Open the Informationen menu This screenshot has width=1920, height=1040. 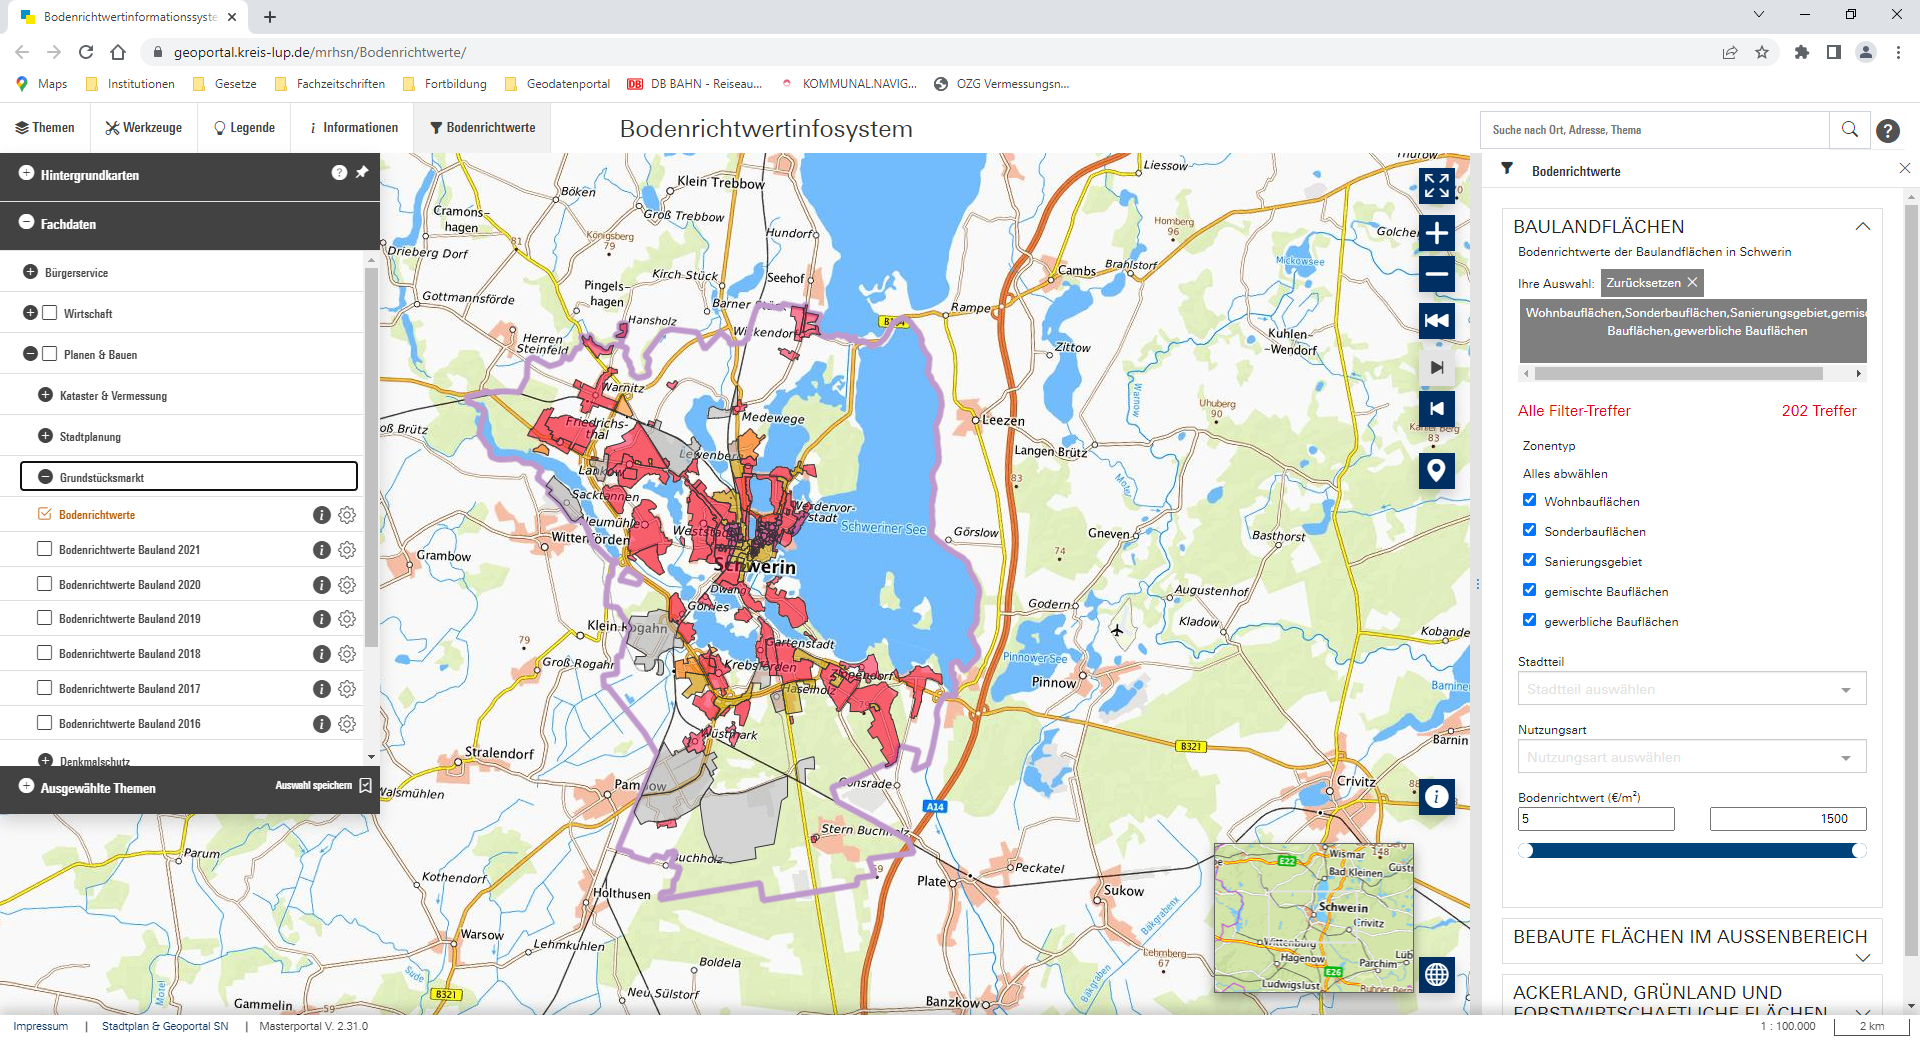(354, 128)
